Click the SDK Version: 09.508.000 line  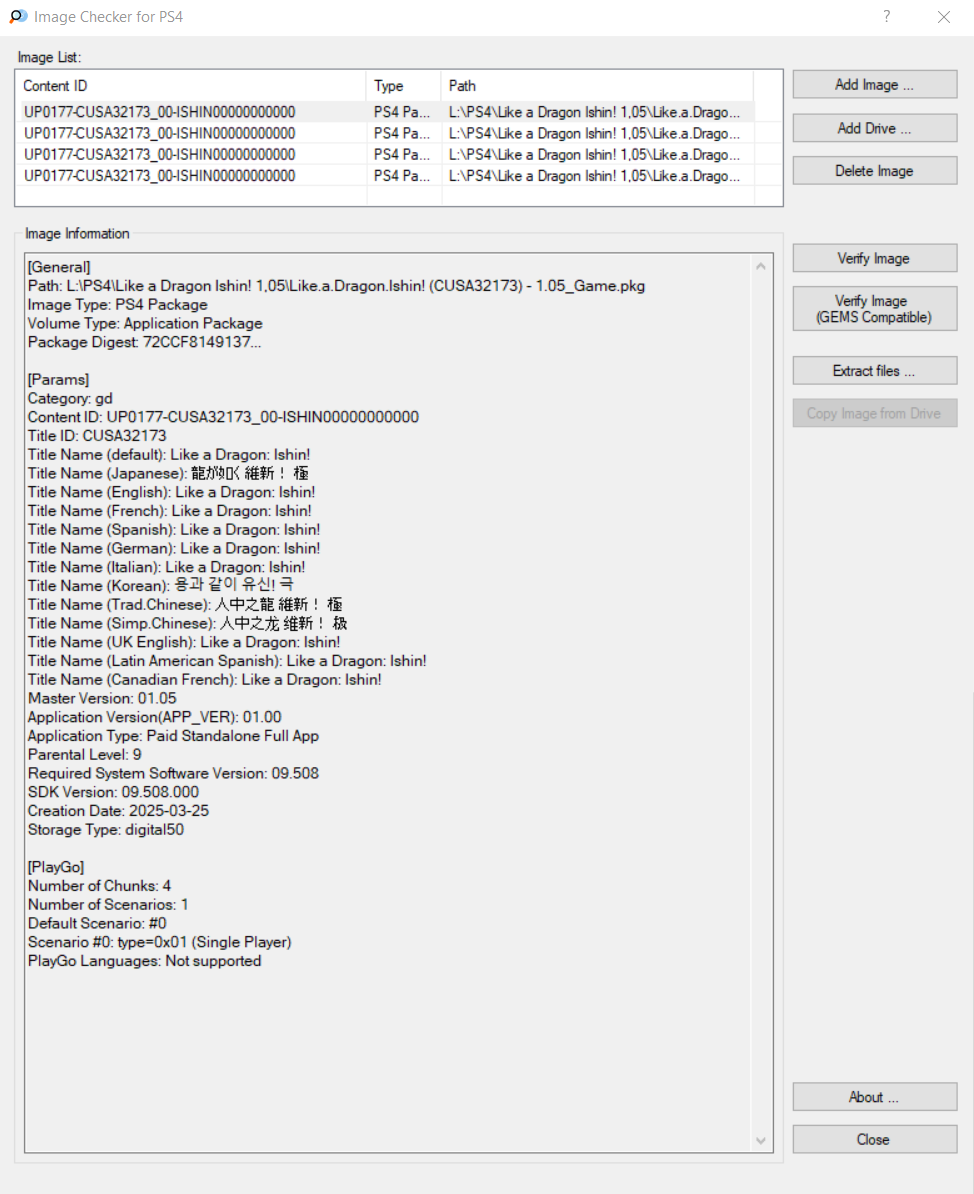[x=113, y=792]
